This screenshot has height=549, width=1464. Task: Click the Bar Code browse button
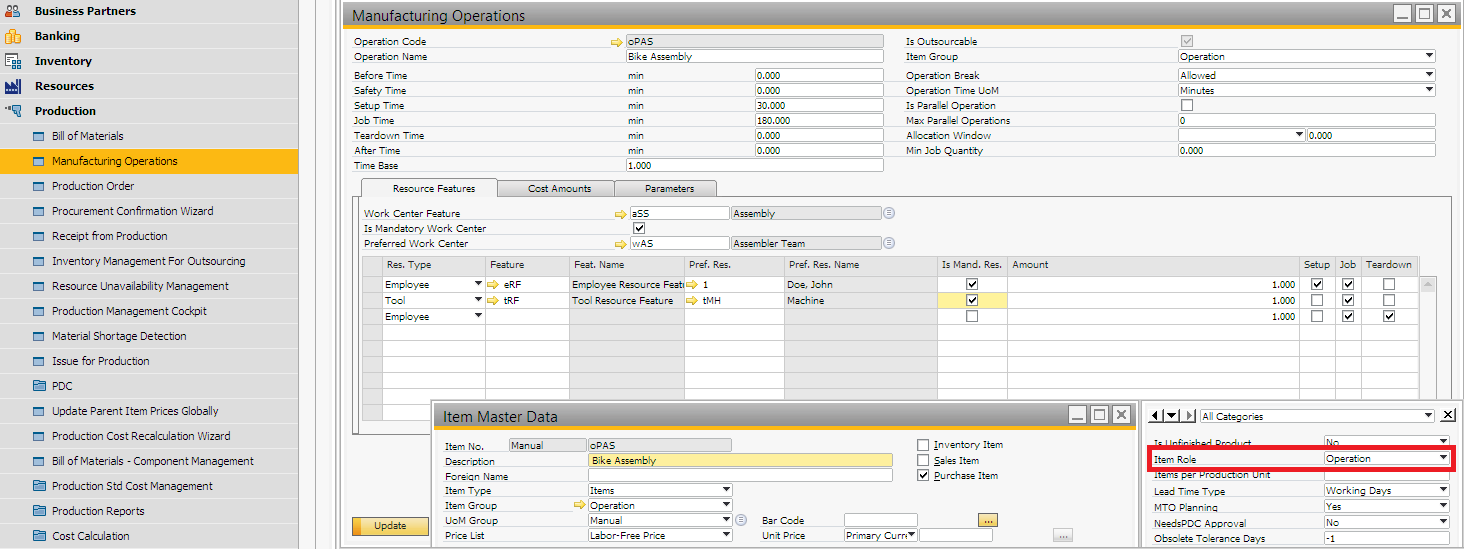[x=988, y=521]
